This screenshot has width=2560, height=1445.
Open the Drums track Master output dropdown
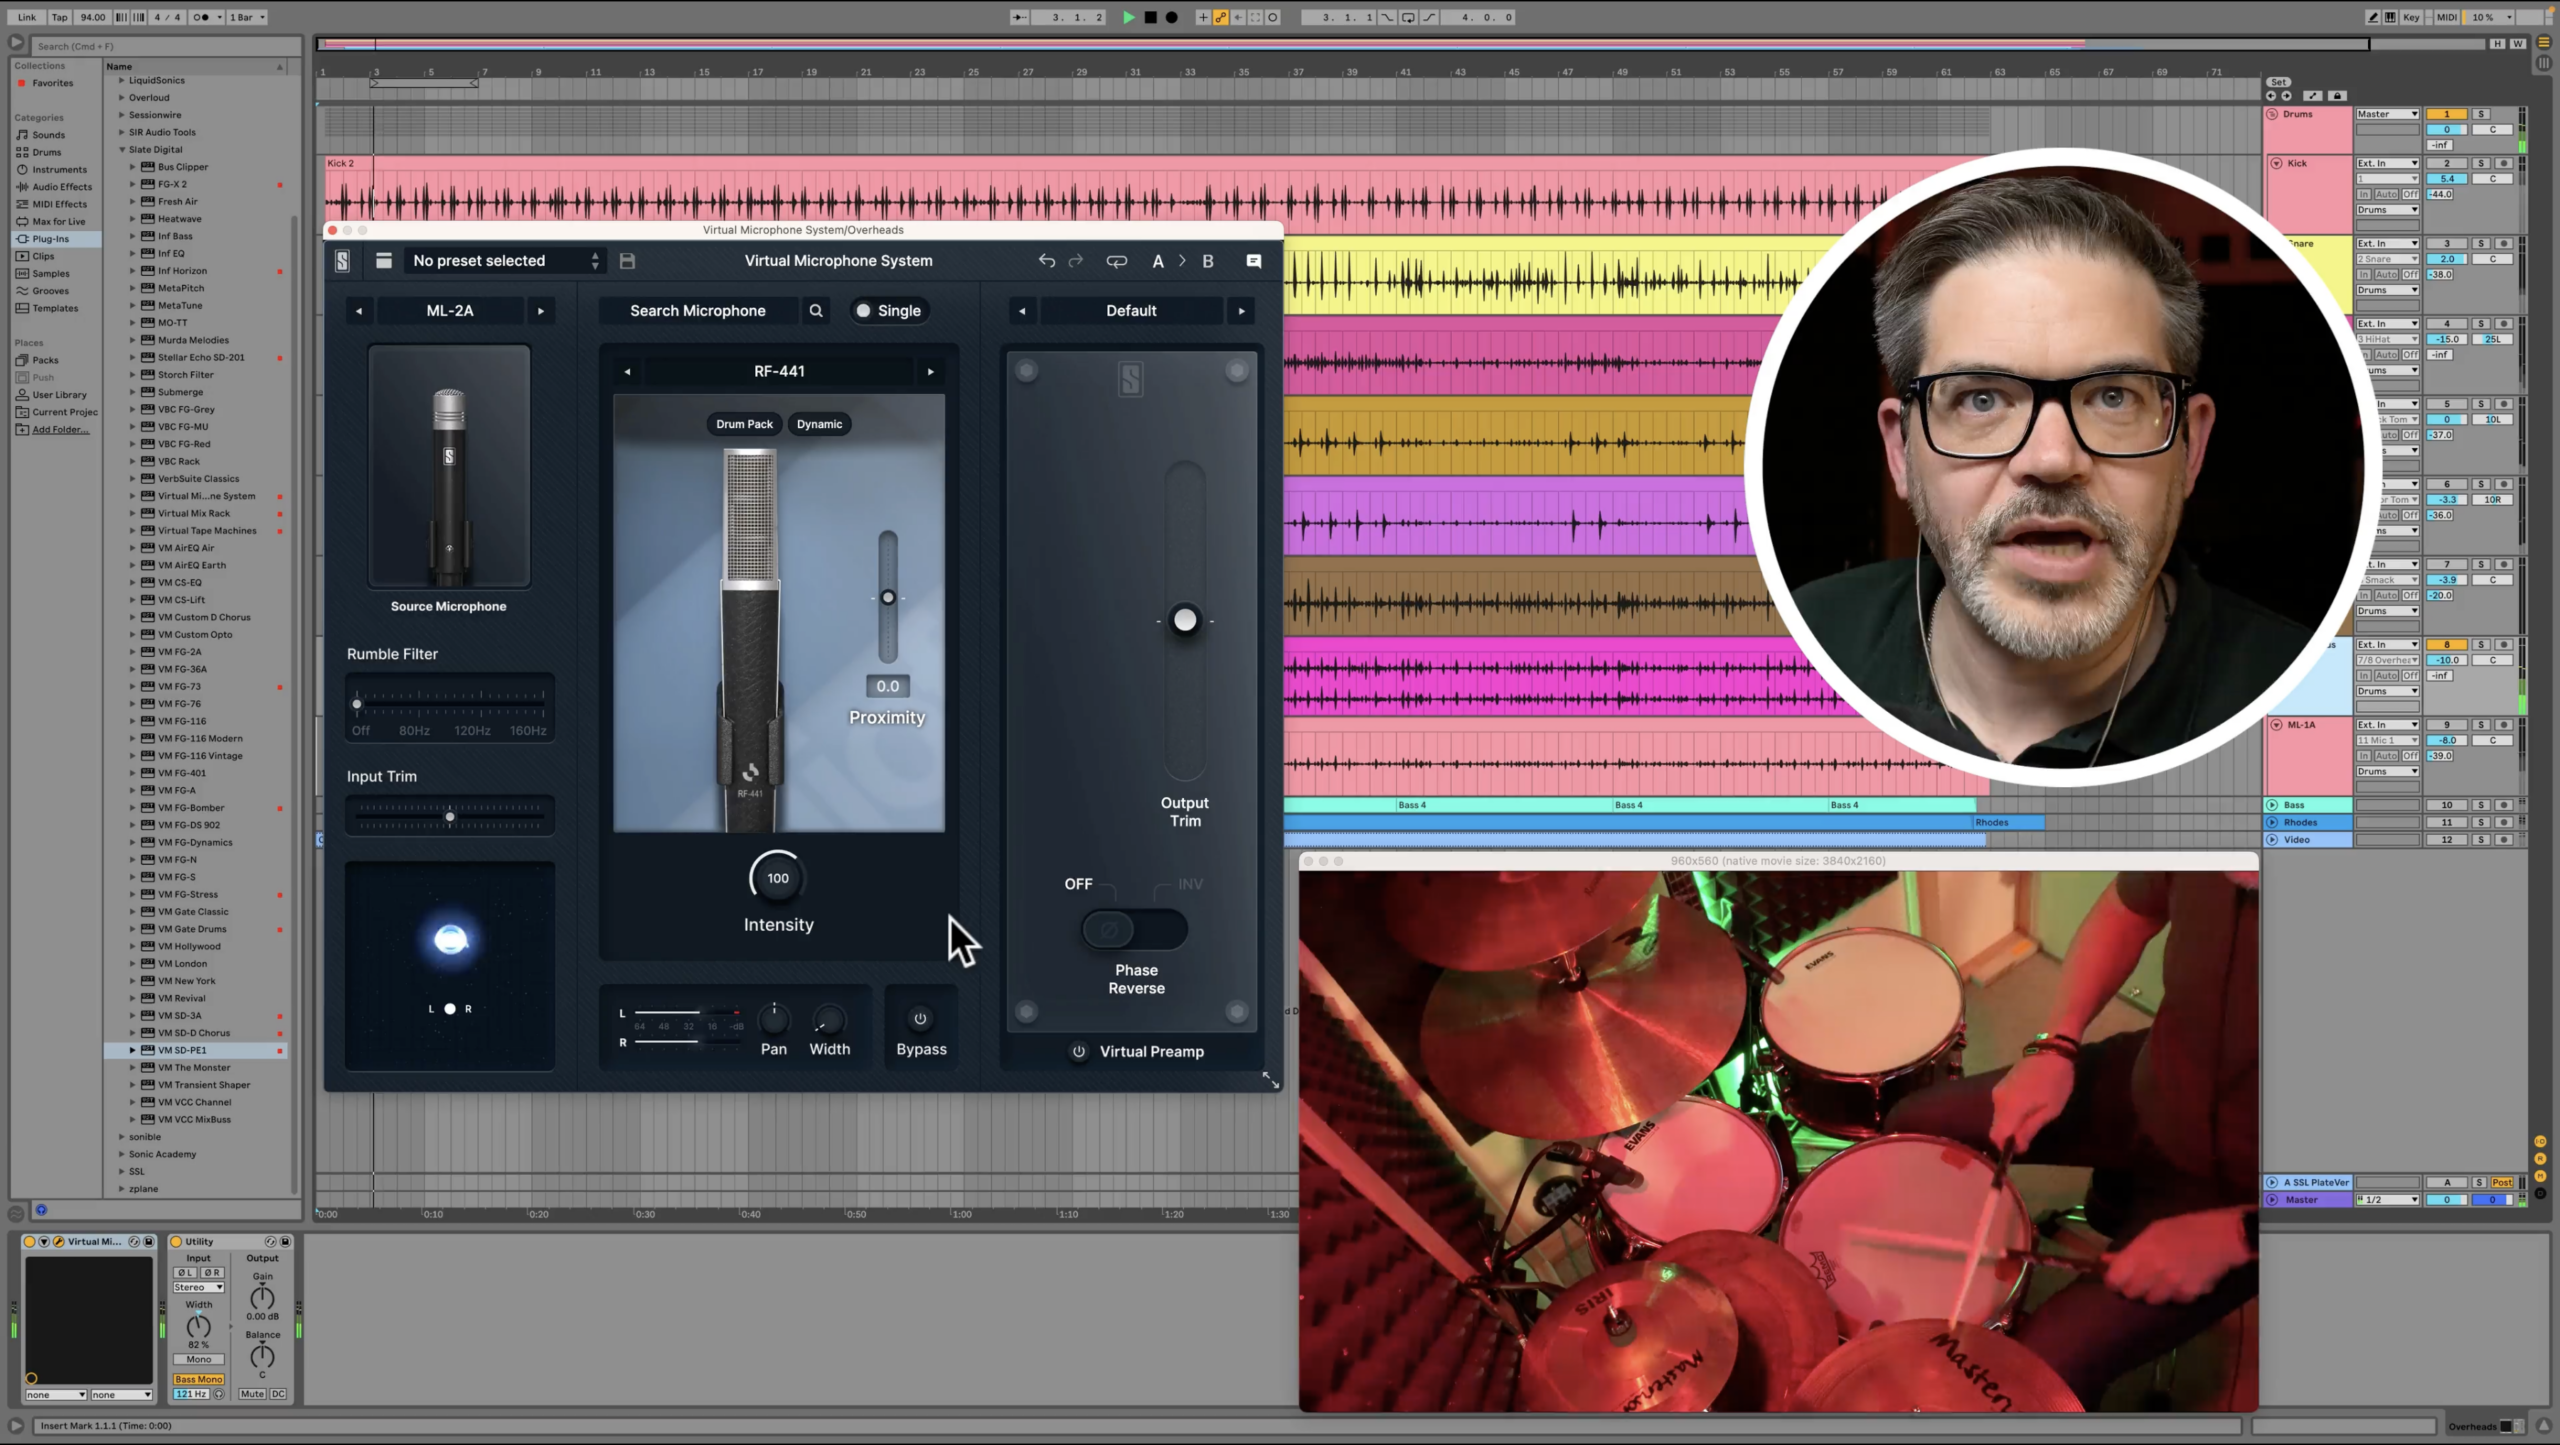point(2387,114)
